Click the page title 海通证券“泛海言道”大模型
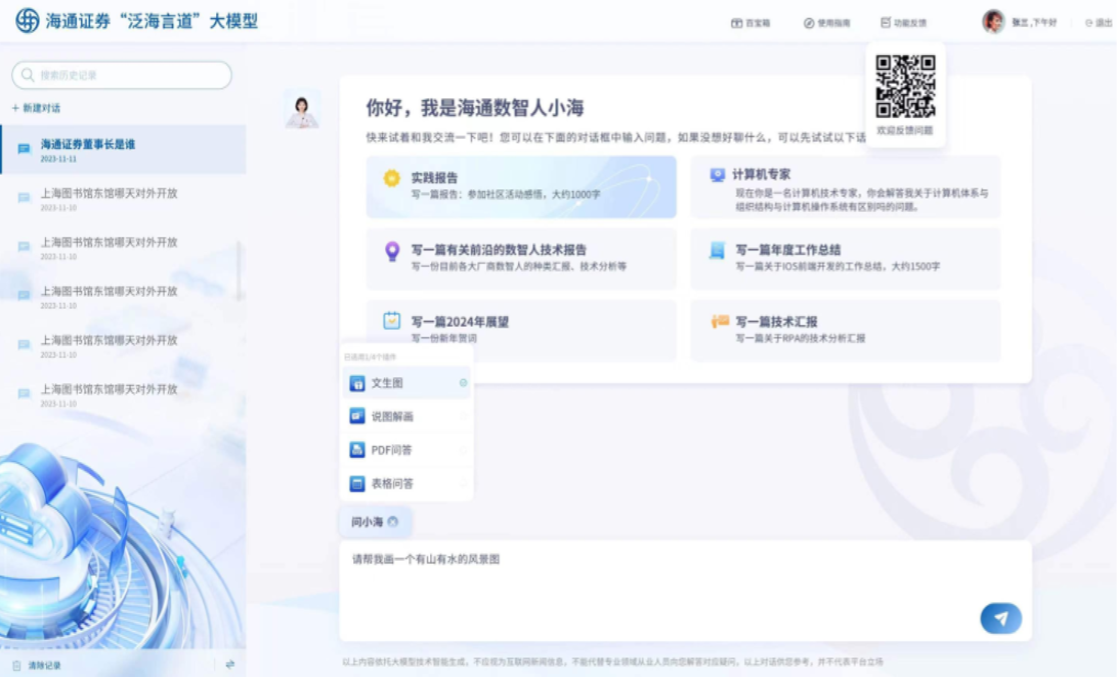1117x677 pixels. pyautogui.click(x=152, y=21)
